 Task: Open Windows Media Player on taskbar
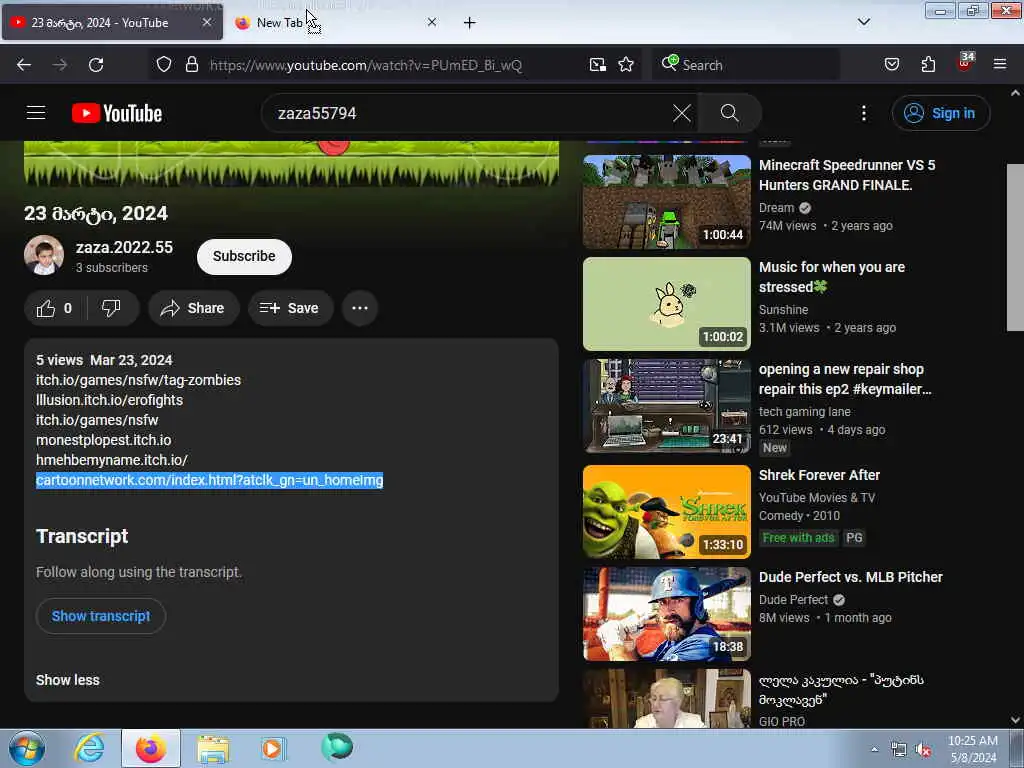274,748
